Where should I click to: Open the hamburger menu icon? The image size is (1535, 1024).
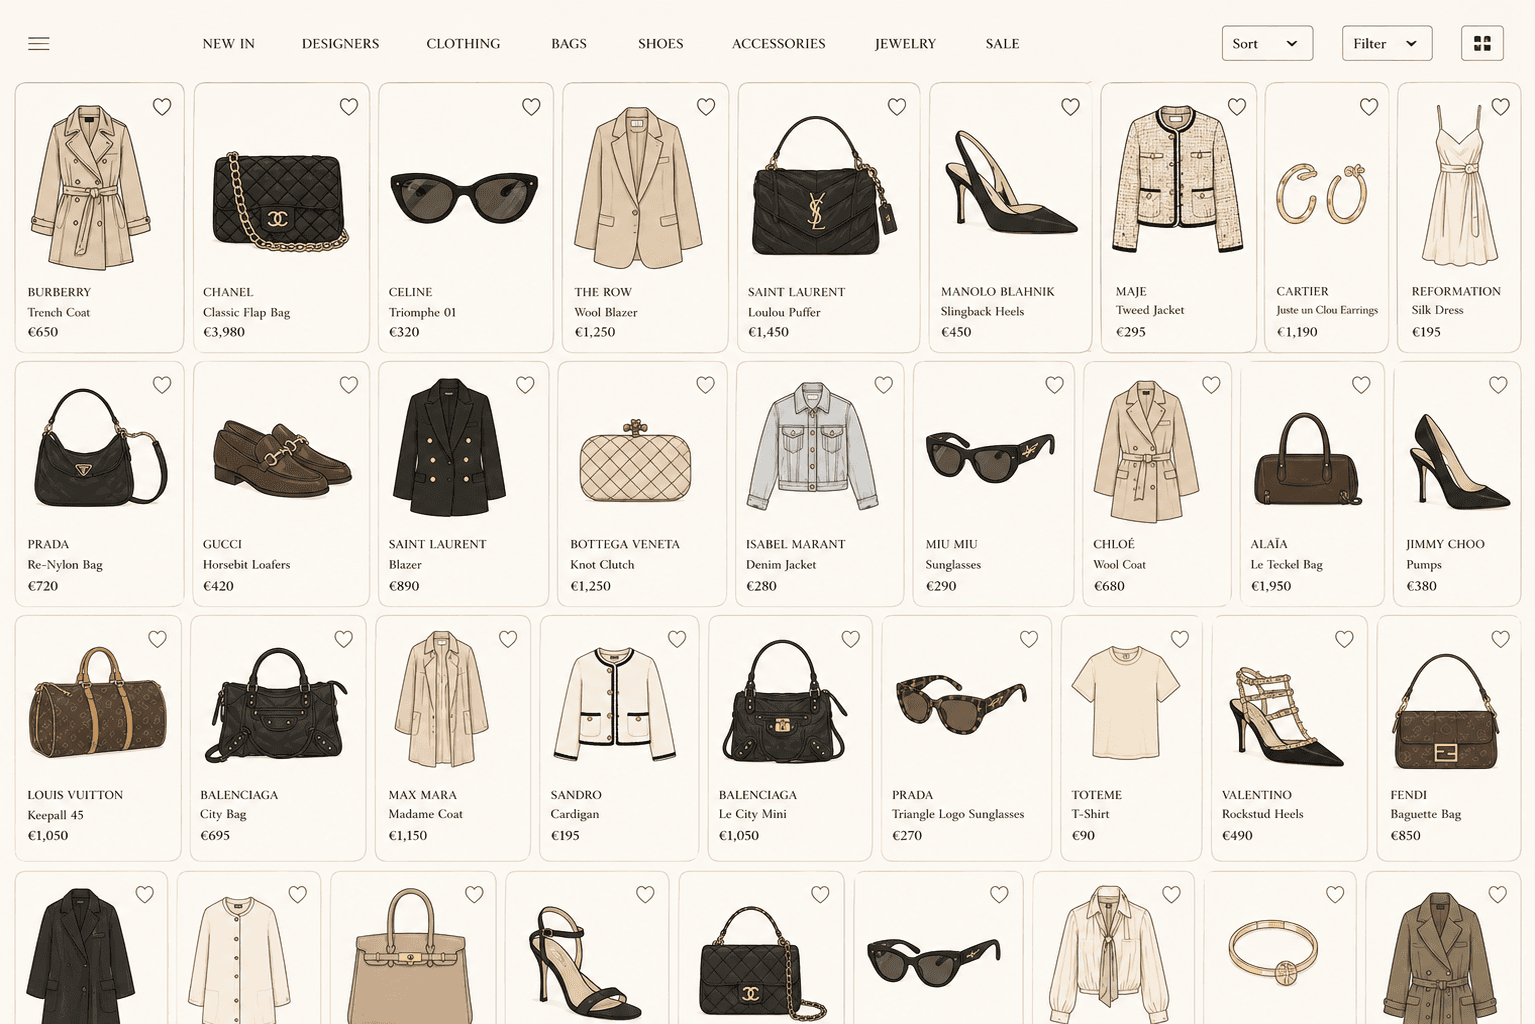click(39, 44)
